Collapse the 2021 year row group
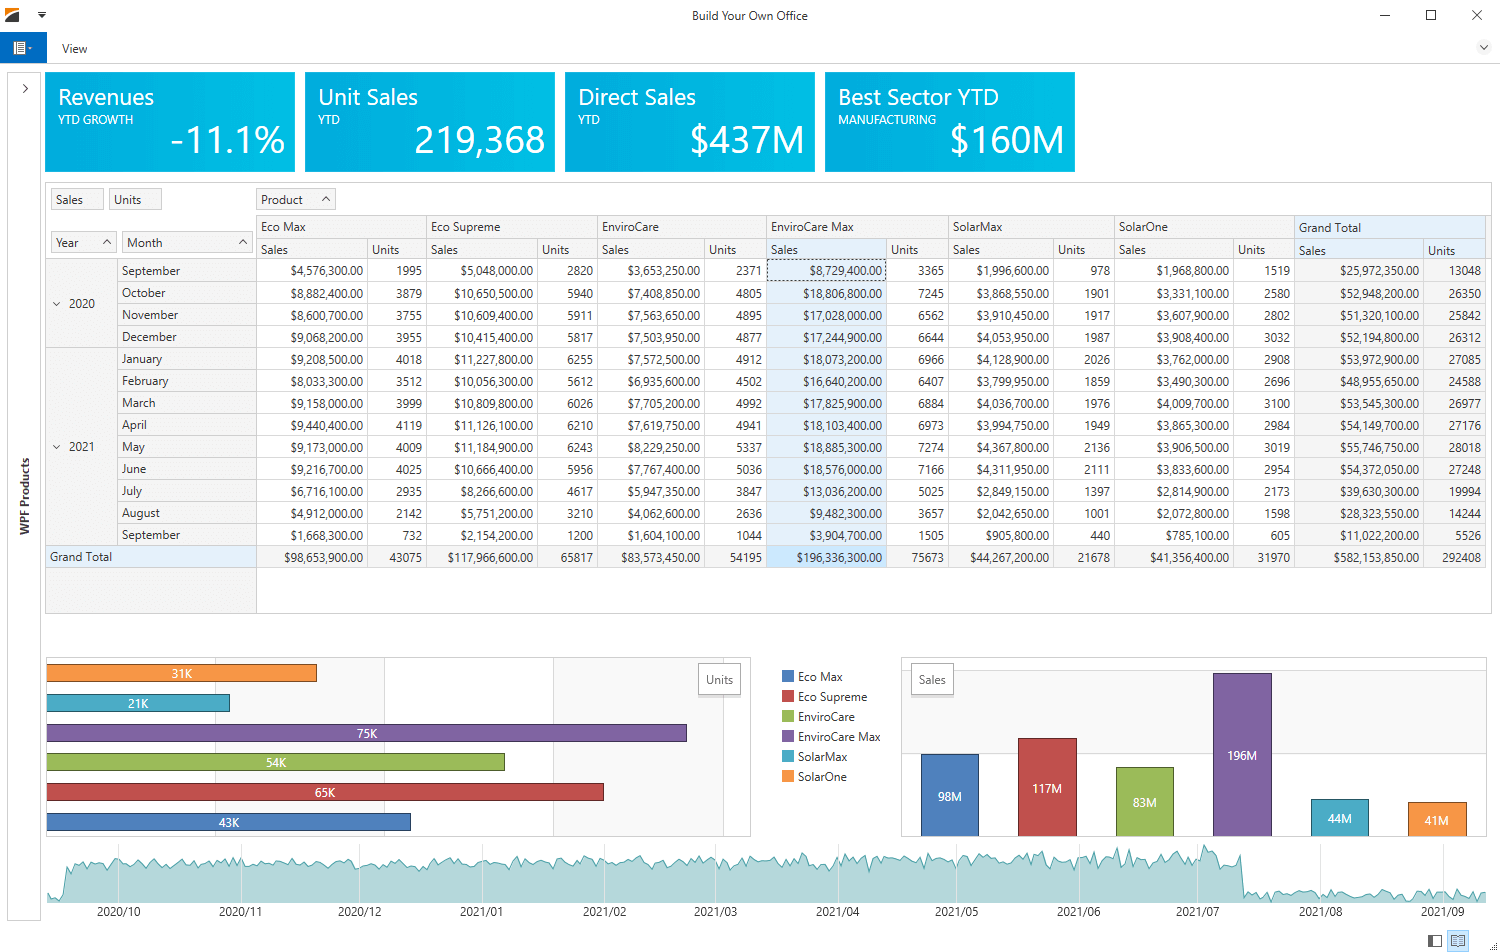Screen dimensions: 1500x952 click(x=57, y=447)
